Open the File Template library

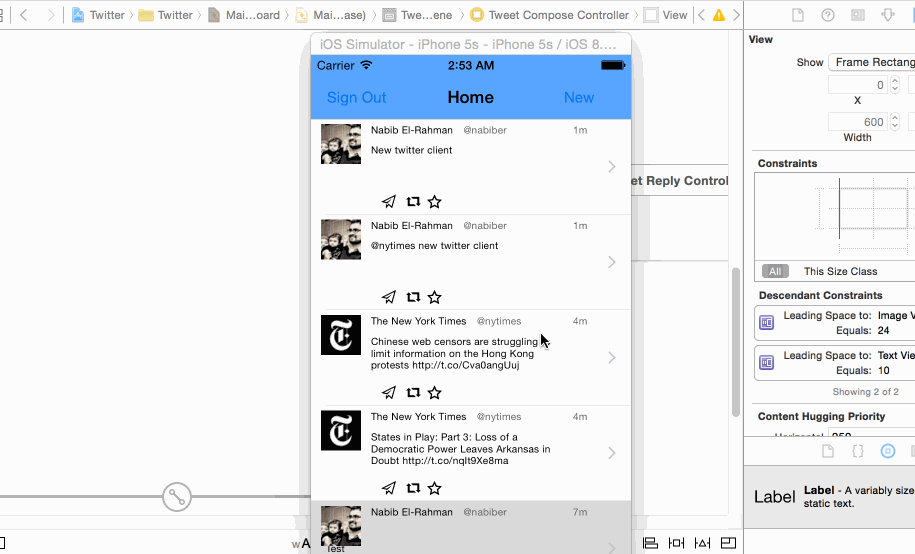[x=827, y=451]
